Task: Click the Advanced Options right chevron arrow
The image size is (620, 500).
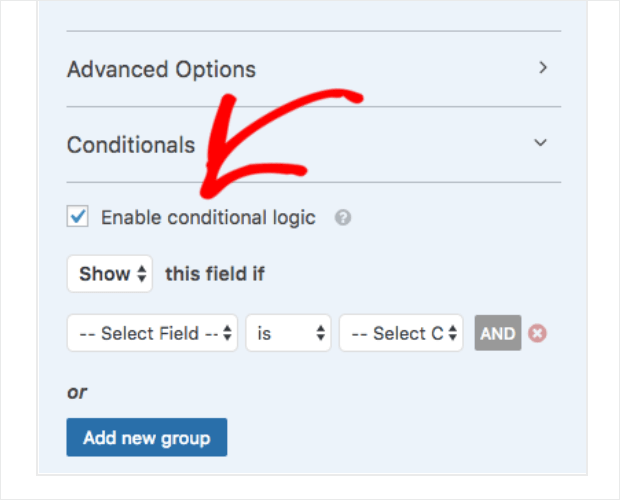Action: point(543,68)
